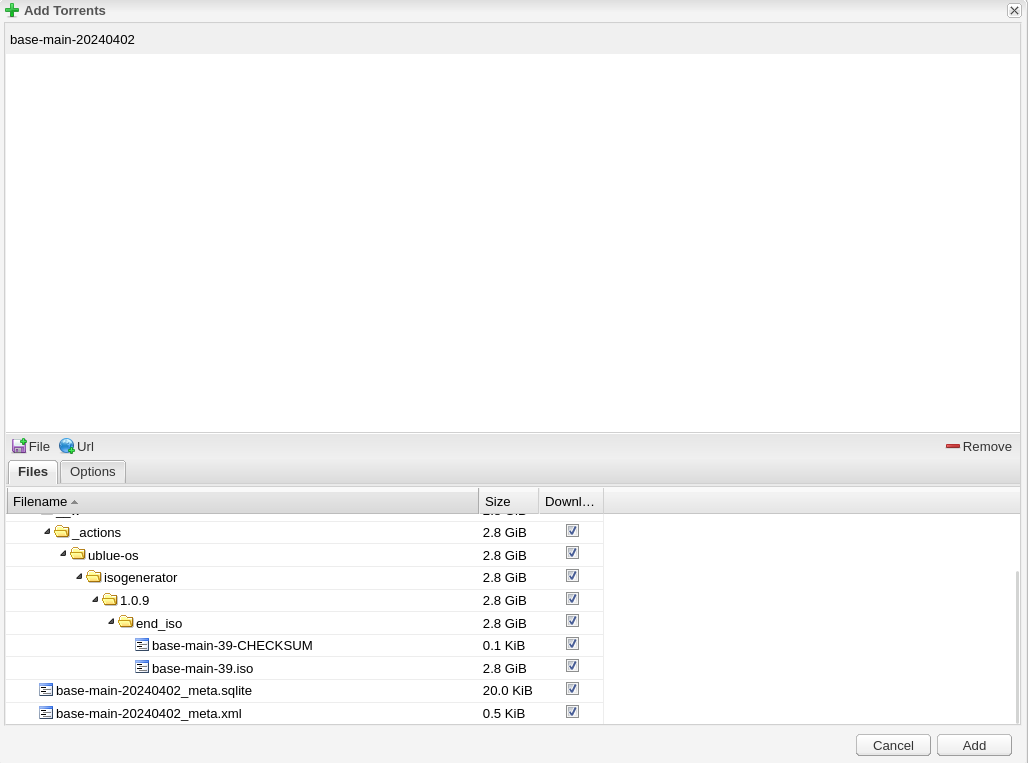Click the 0.5 KiB size cell
Screen dimensions: 1028x763
504,713
